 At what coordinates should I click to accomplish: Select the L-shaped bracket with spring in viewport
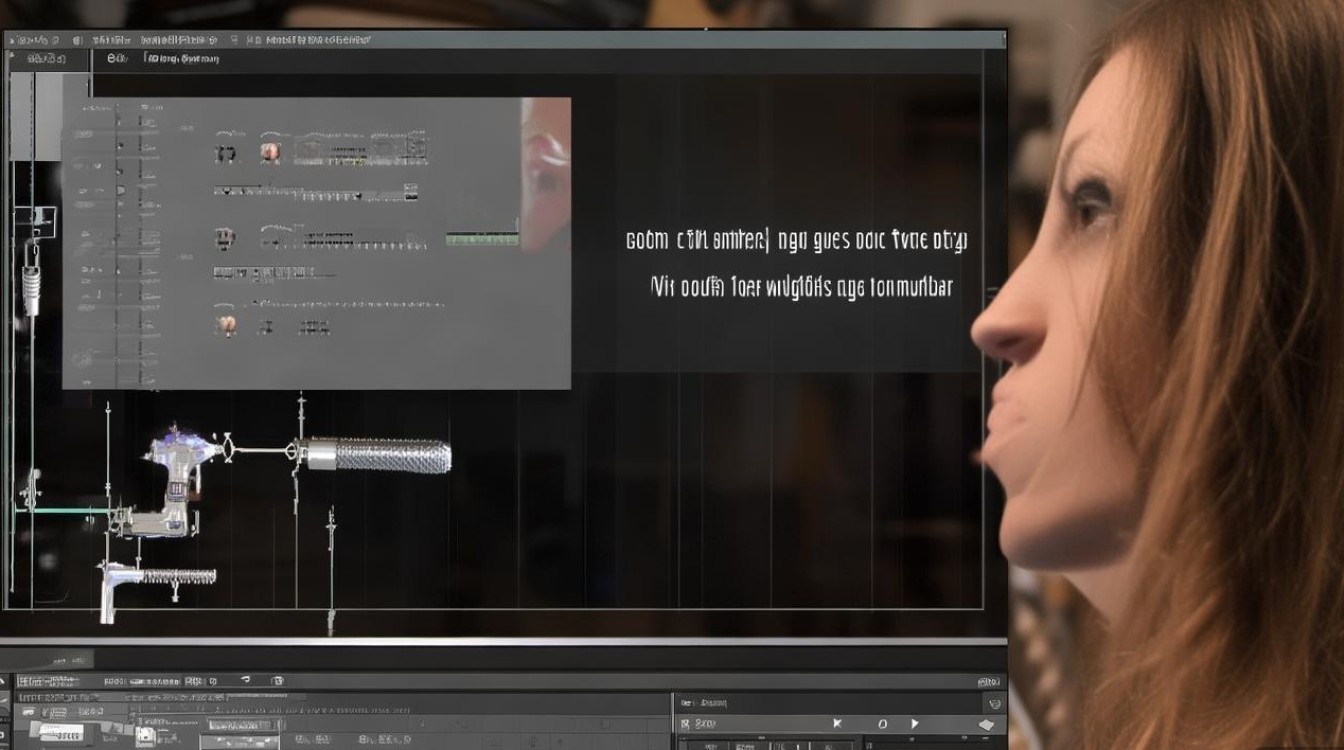point(150,581)
